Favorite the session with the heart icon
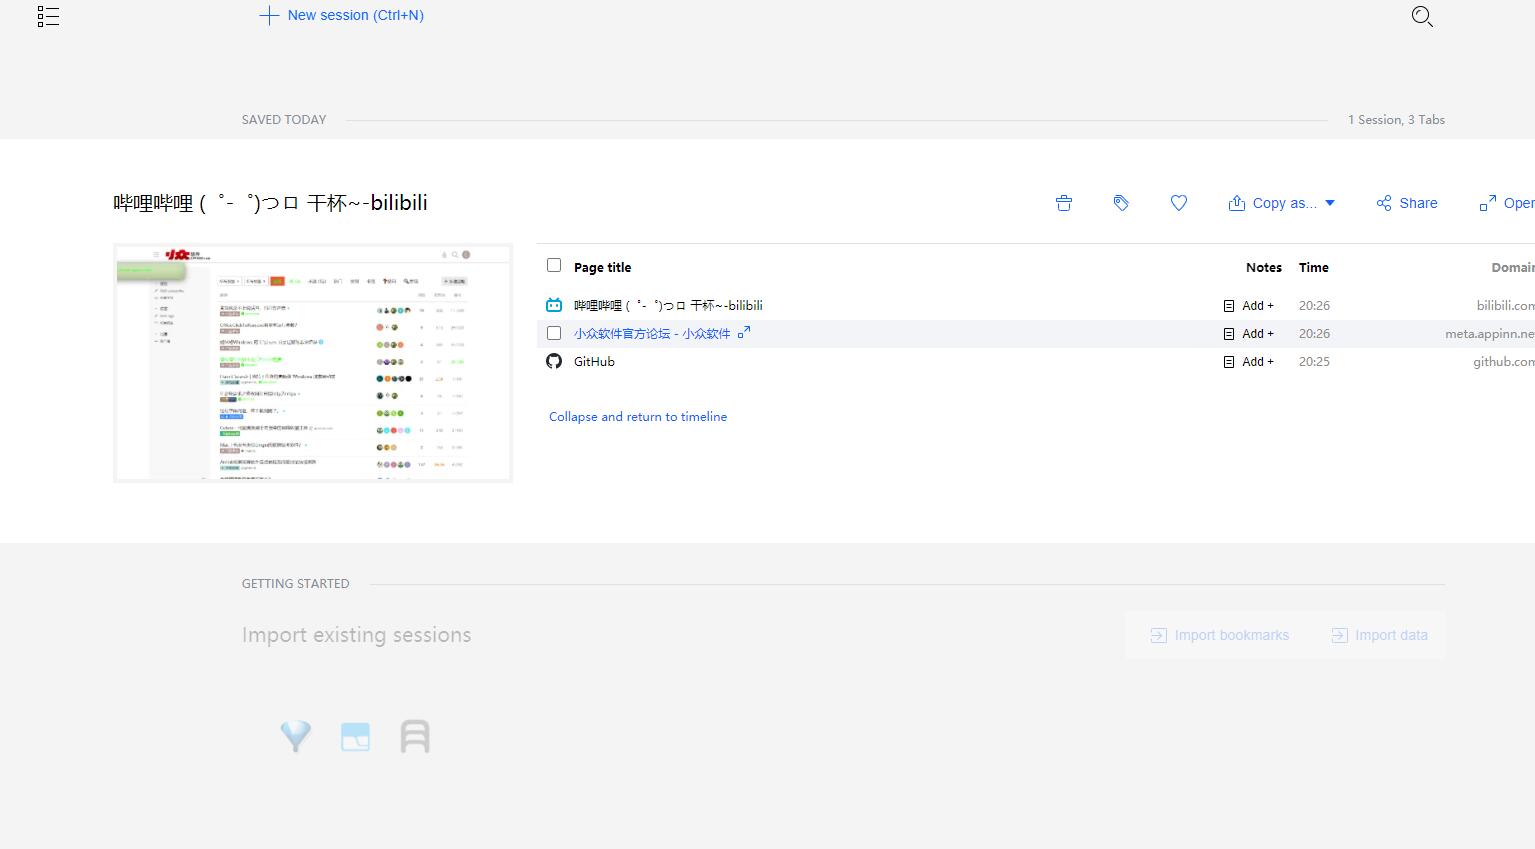 pos(1179,203)
